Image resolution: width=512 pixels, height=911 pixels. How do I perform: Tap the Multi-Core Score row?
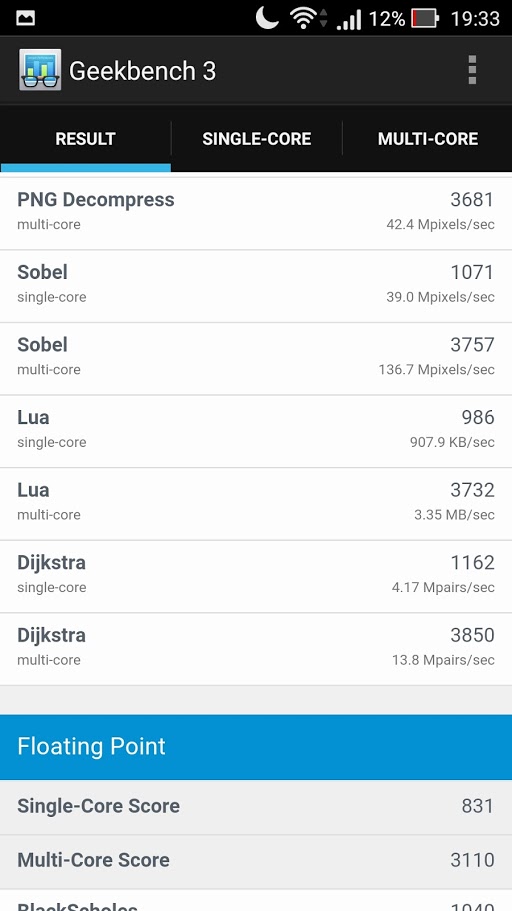click(256, 862)
